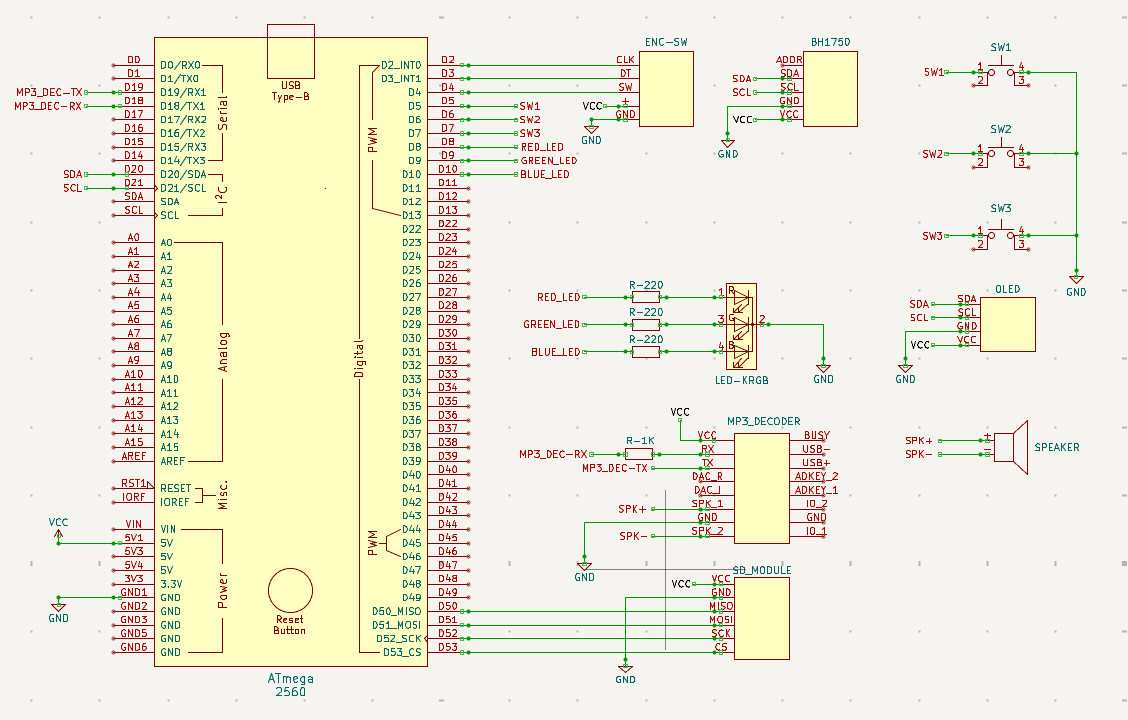Select the speaker symbol
This screenshot has height=720, width=1128.
1011,447
